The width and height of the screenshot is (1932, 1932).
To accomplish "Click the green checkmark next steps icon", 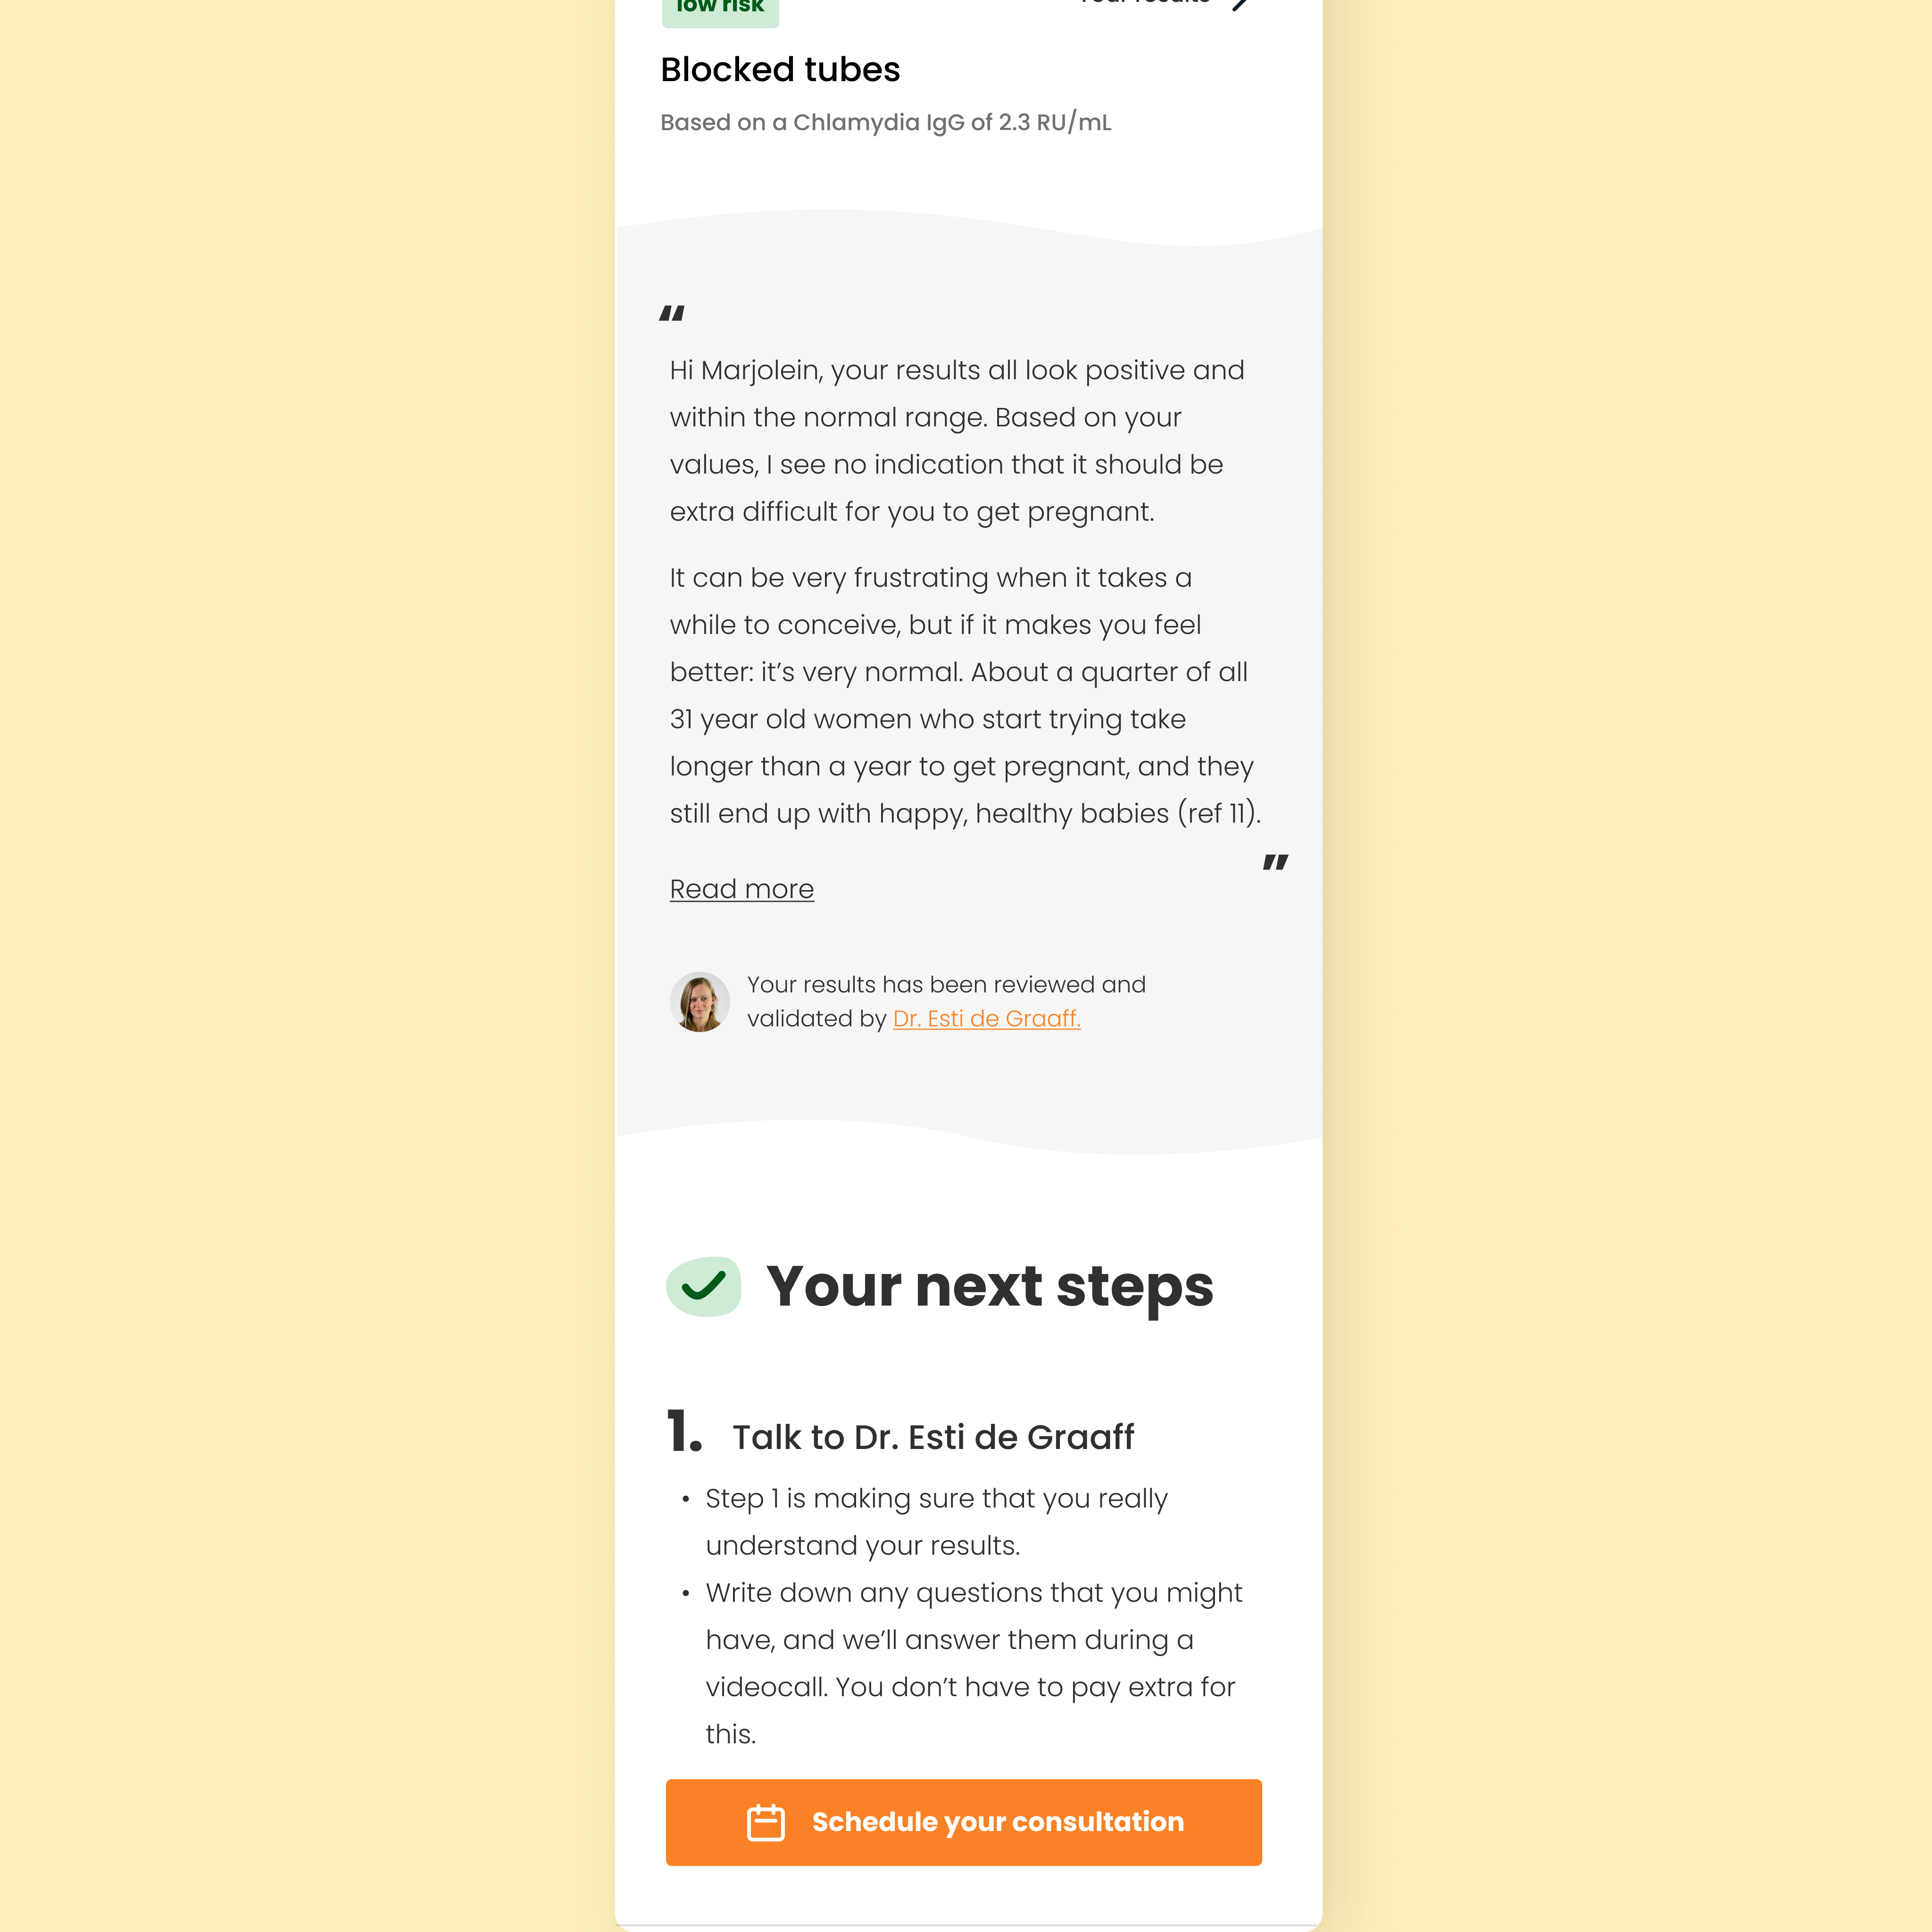I will (704, 1286).
